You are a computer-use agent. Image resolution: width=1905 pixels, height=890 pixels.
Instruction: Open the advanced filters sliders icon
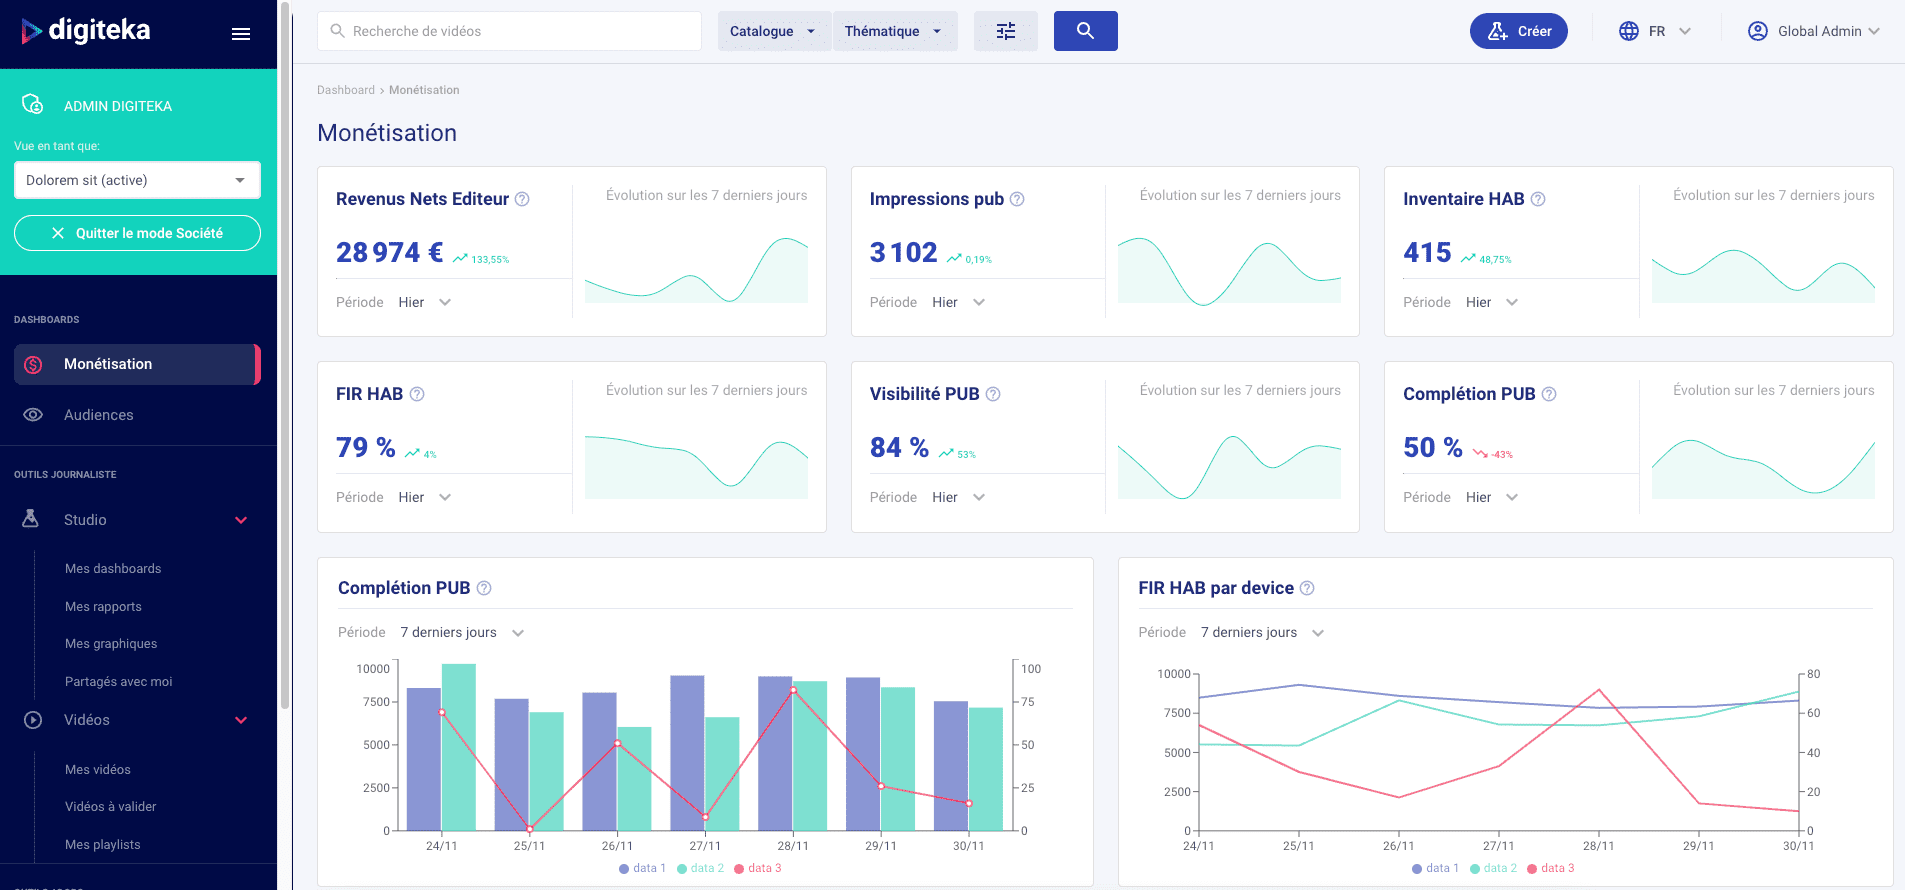(1005, 31)
